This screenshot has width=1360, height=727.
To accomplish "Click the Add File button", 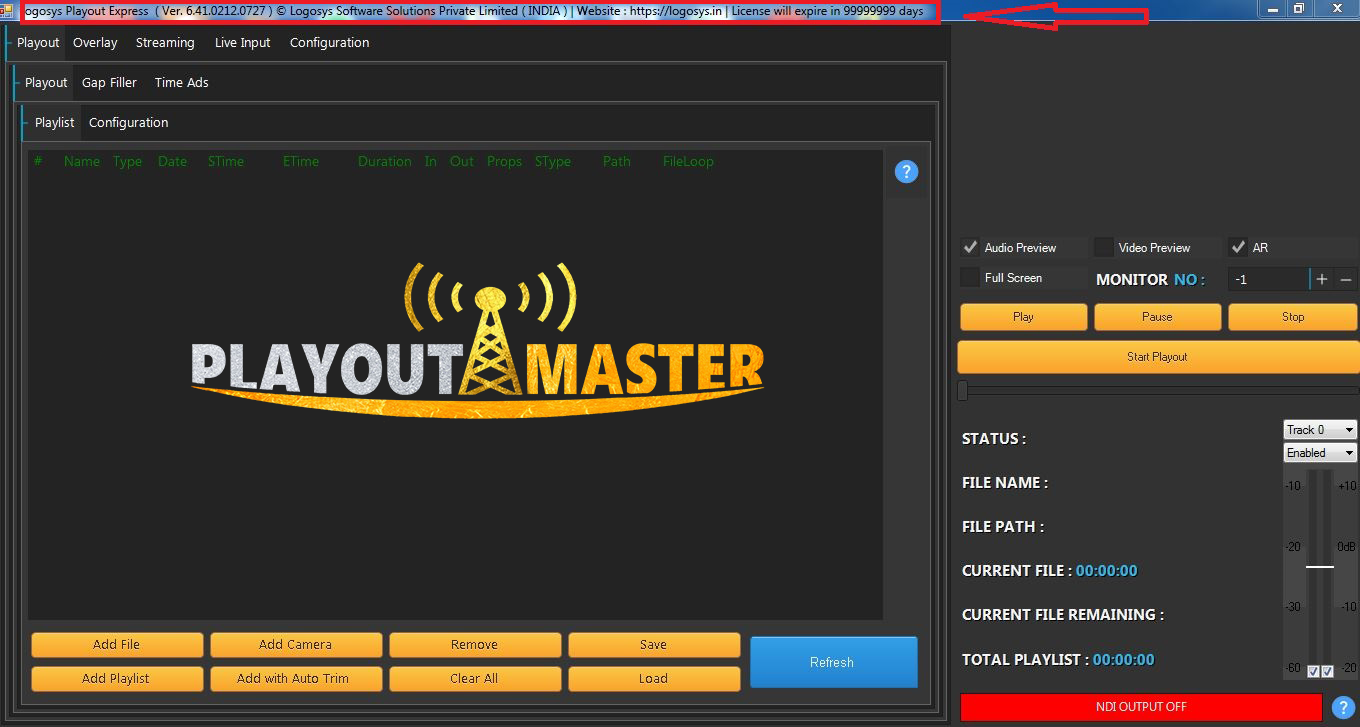I will (x=117, y=645).
